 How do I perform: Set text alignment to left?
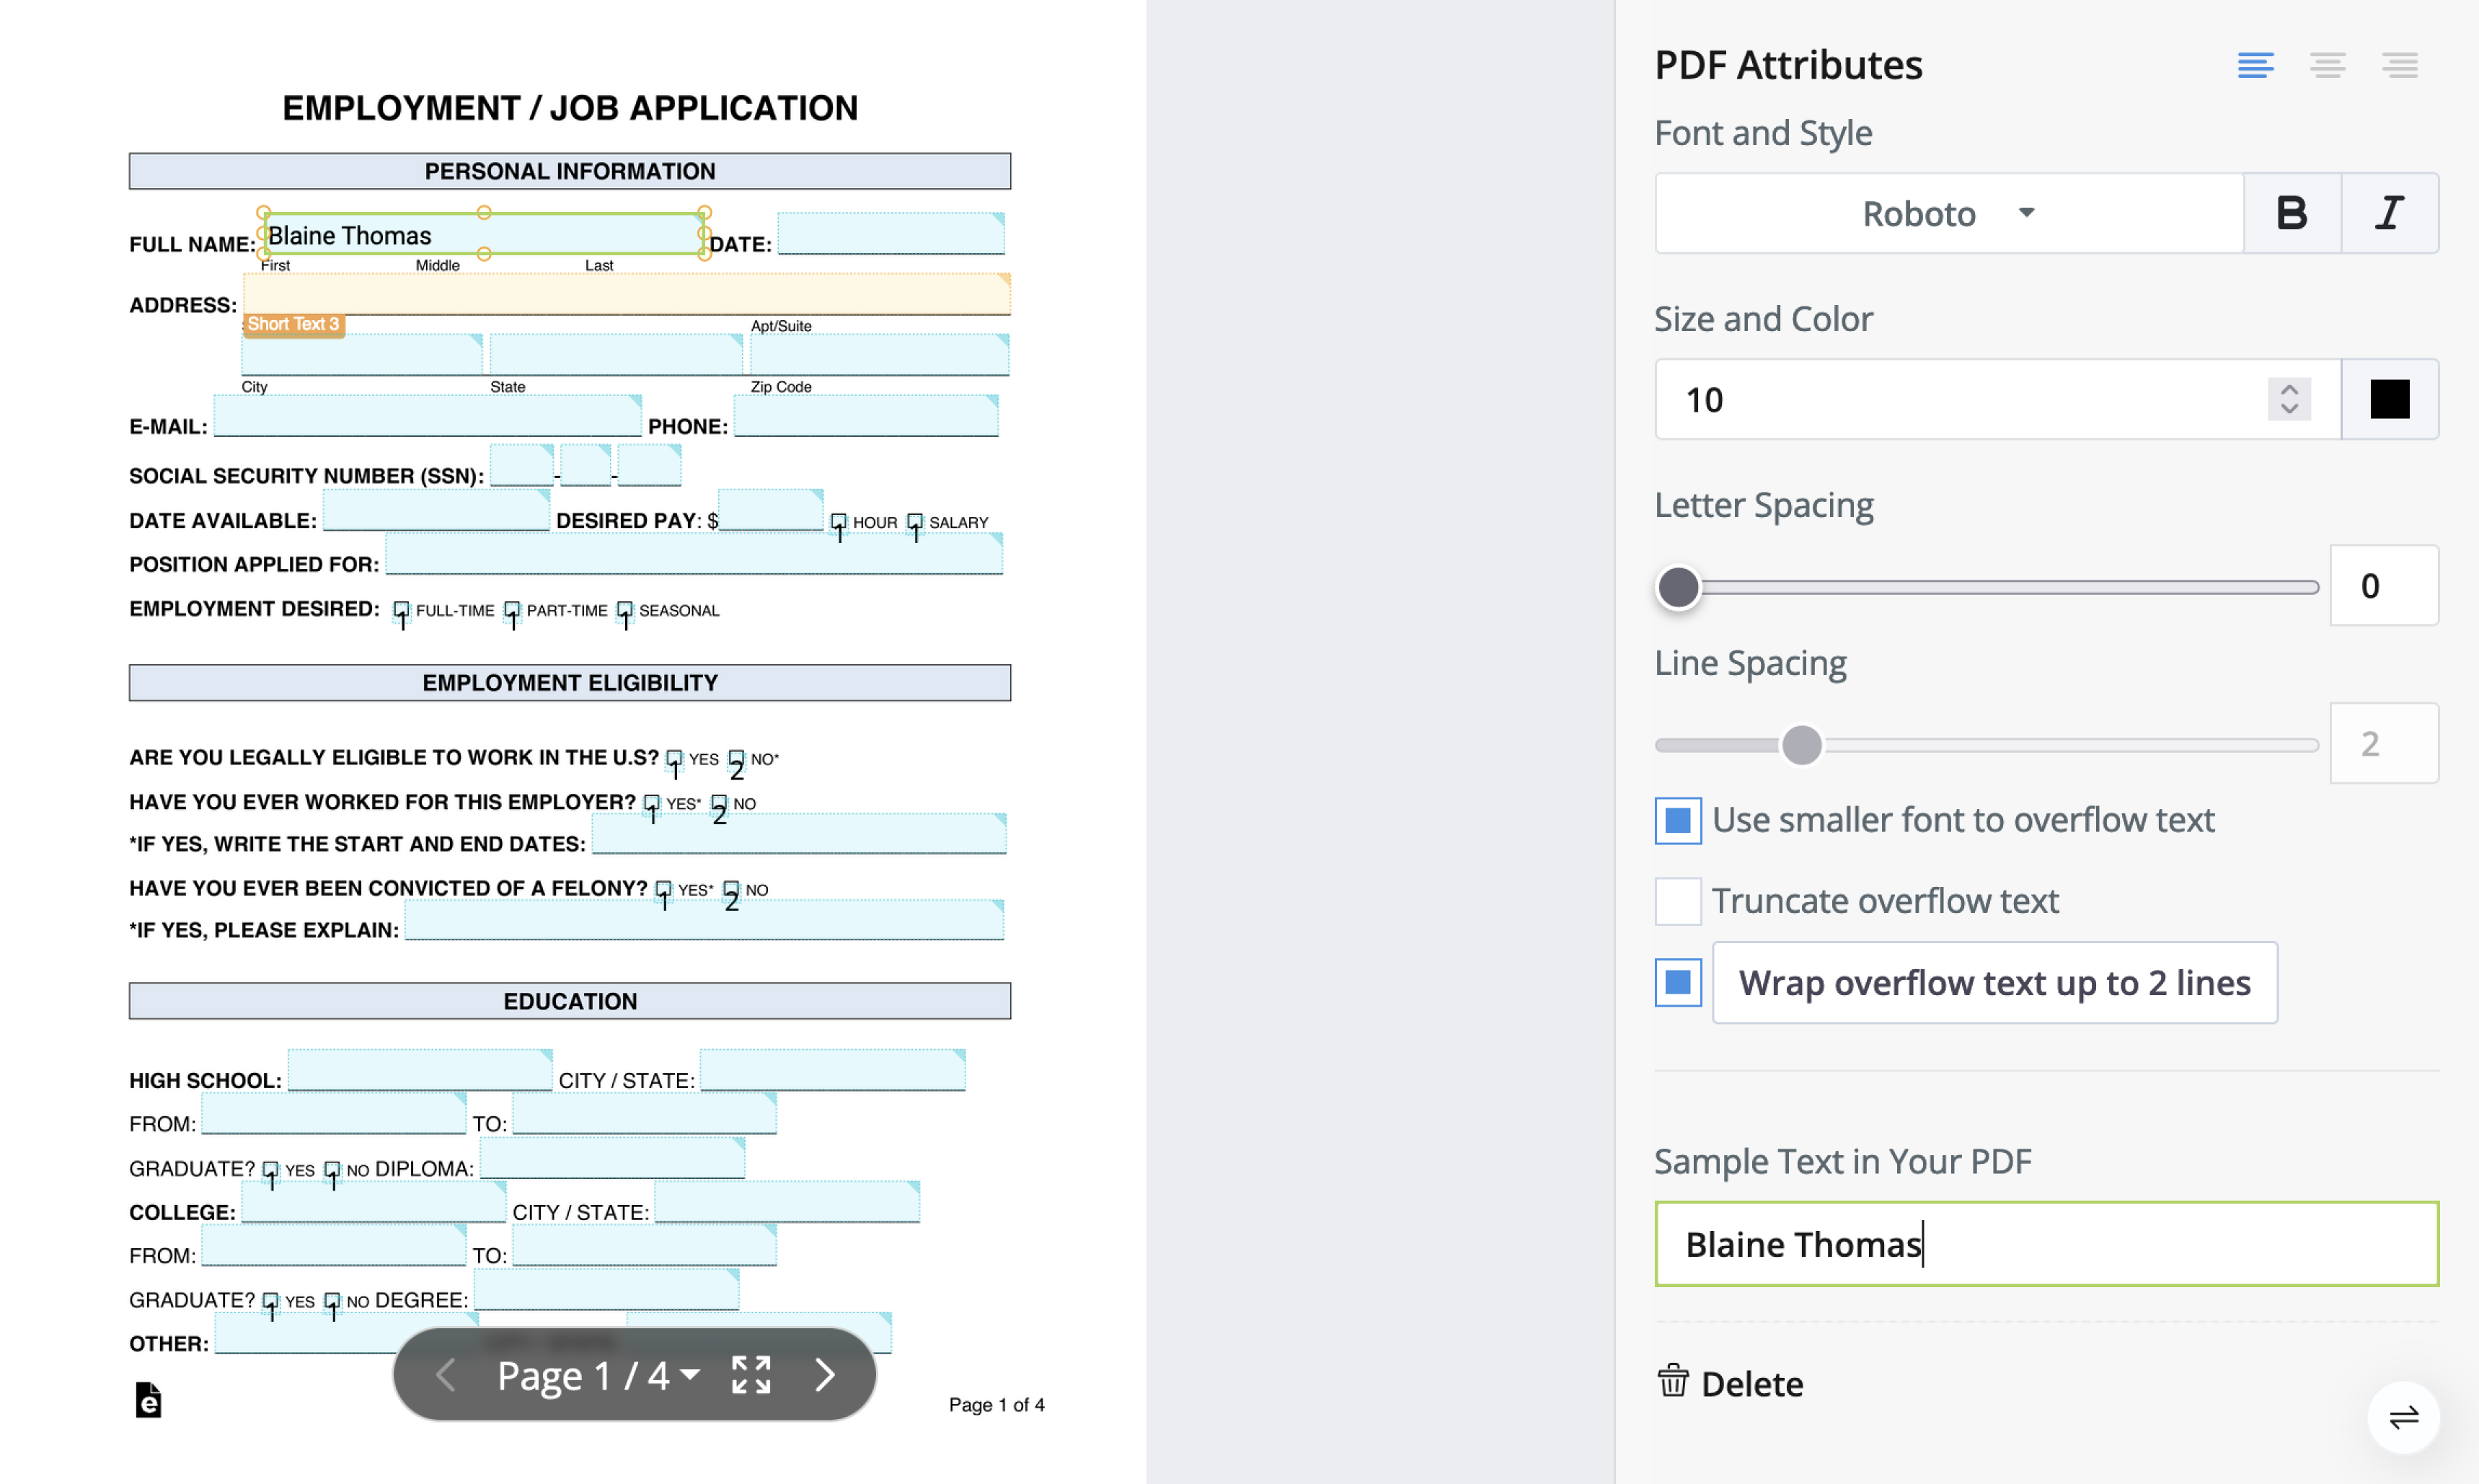pyautogui.click(x=2255, y=66)
